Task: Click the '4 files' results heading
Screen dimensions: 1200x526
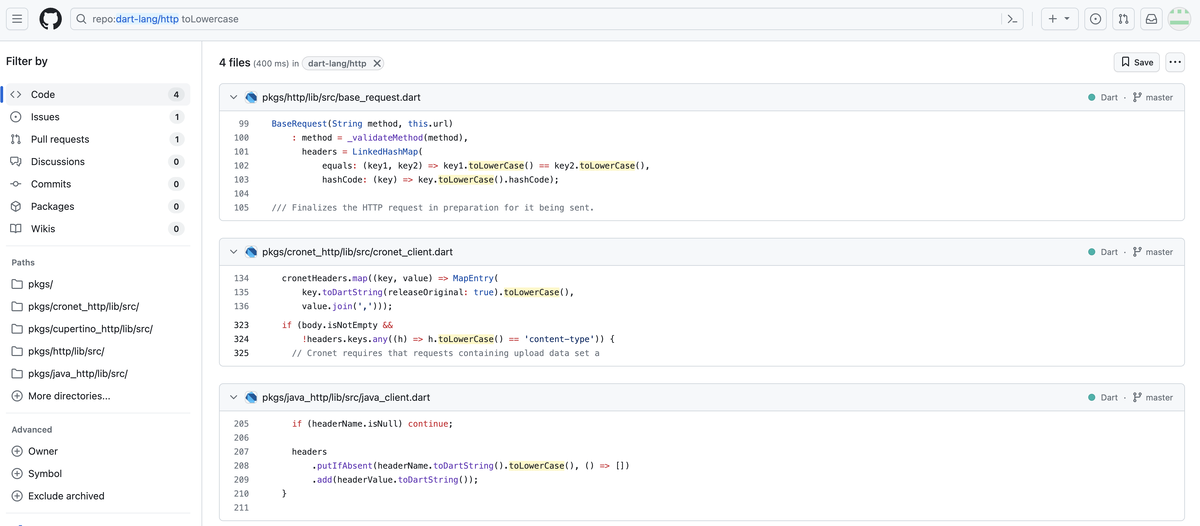Action: (x=234, y=62)
